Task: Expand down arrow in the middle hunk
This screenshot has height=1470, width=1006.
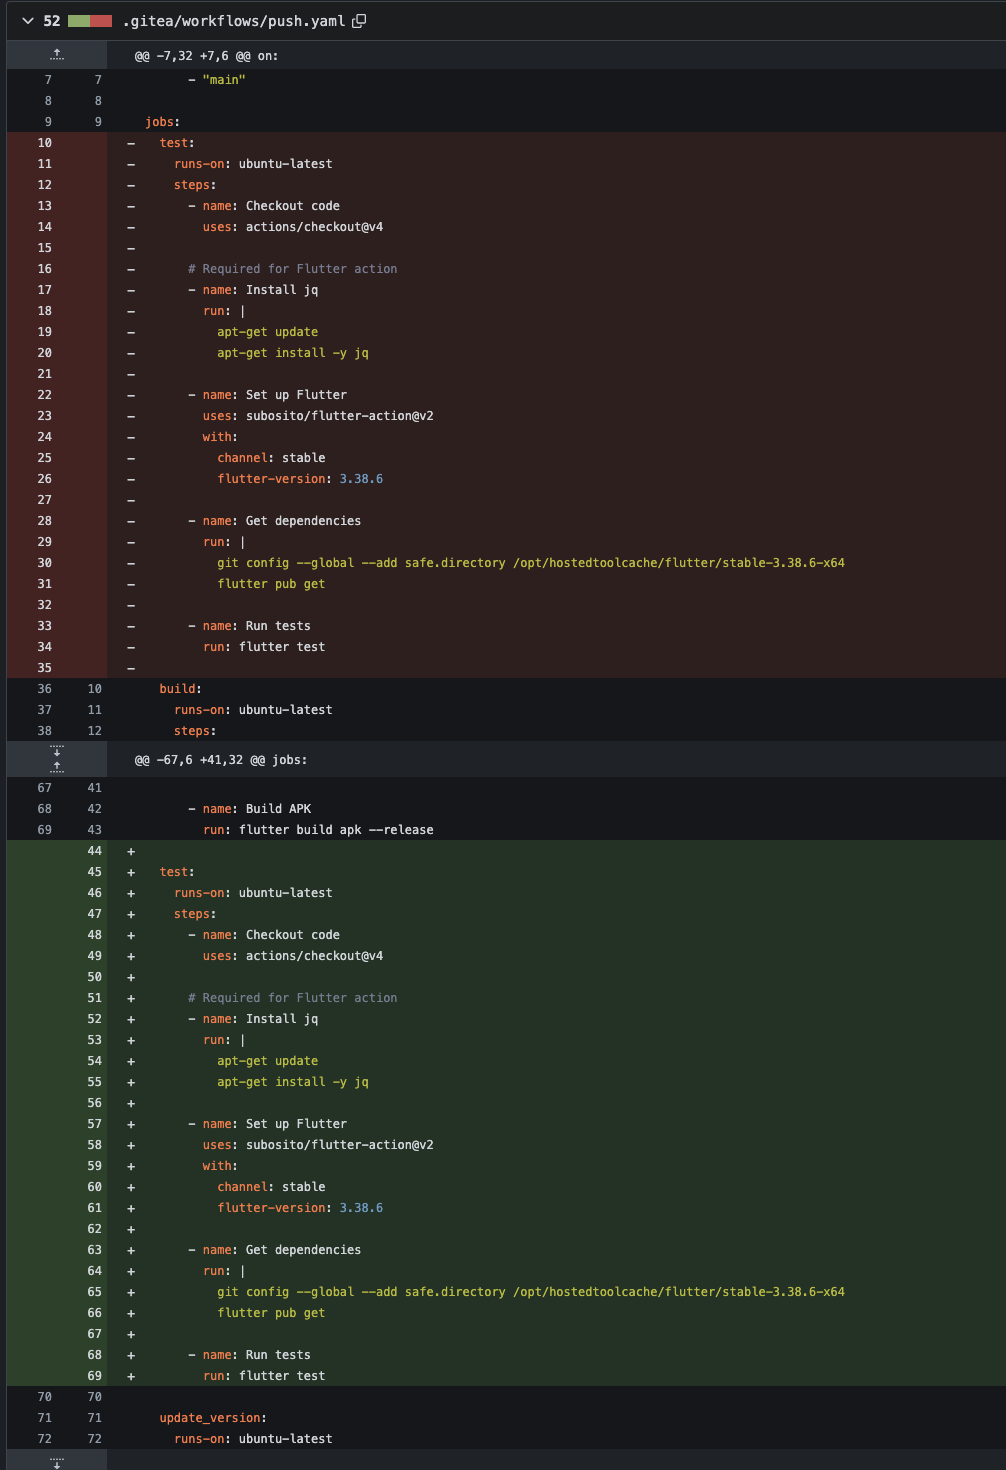Action: [x=57, y=750]
